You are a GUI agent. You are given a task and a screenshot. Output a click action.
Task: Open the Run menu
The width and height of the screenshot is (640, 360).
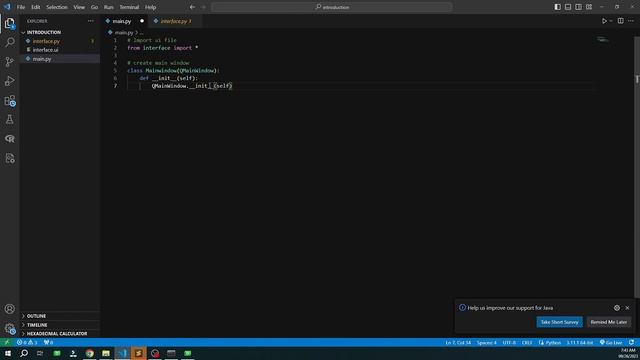[108, 7]
